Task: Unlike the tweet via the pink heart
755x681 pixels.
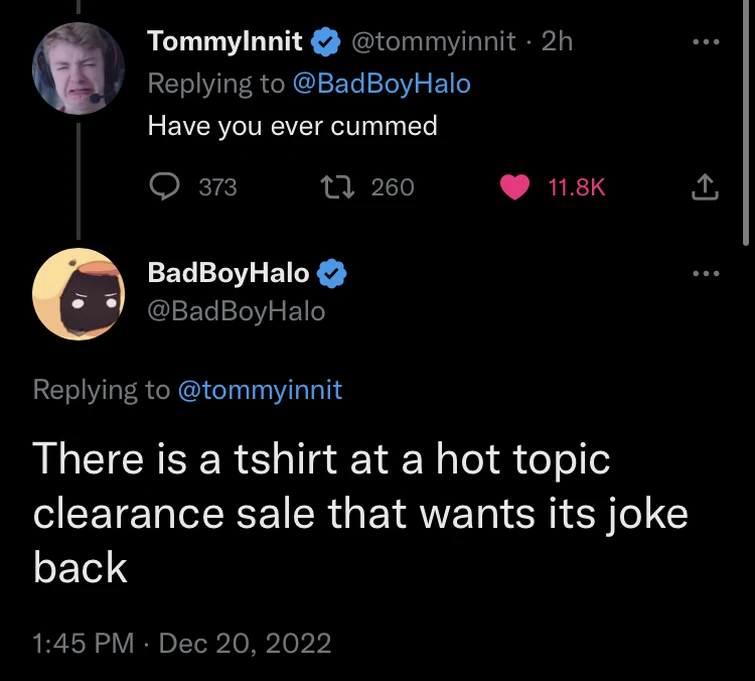Action: pos(514,186)
